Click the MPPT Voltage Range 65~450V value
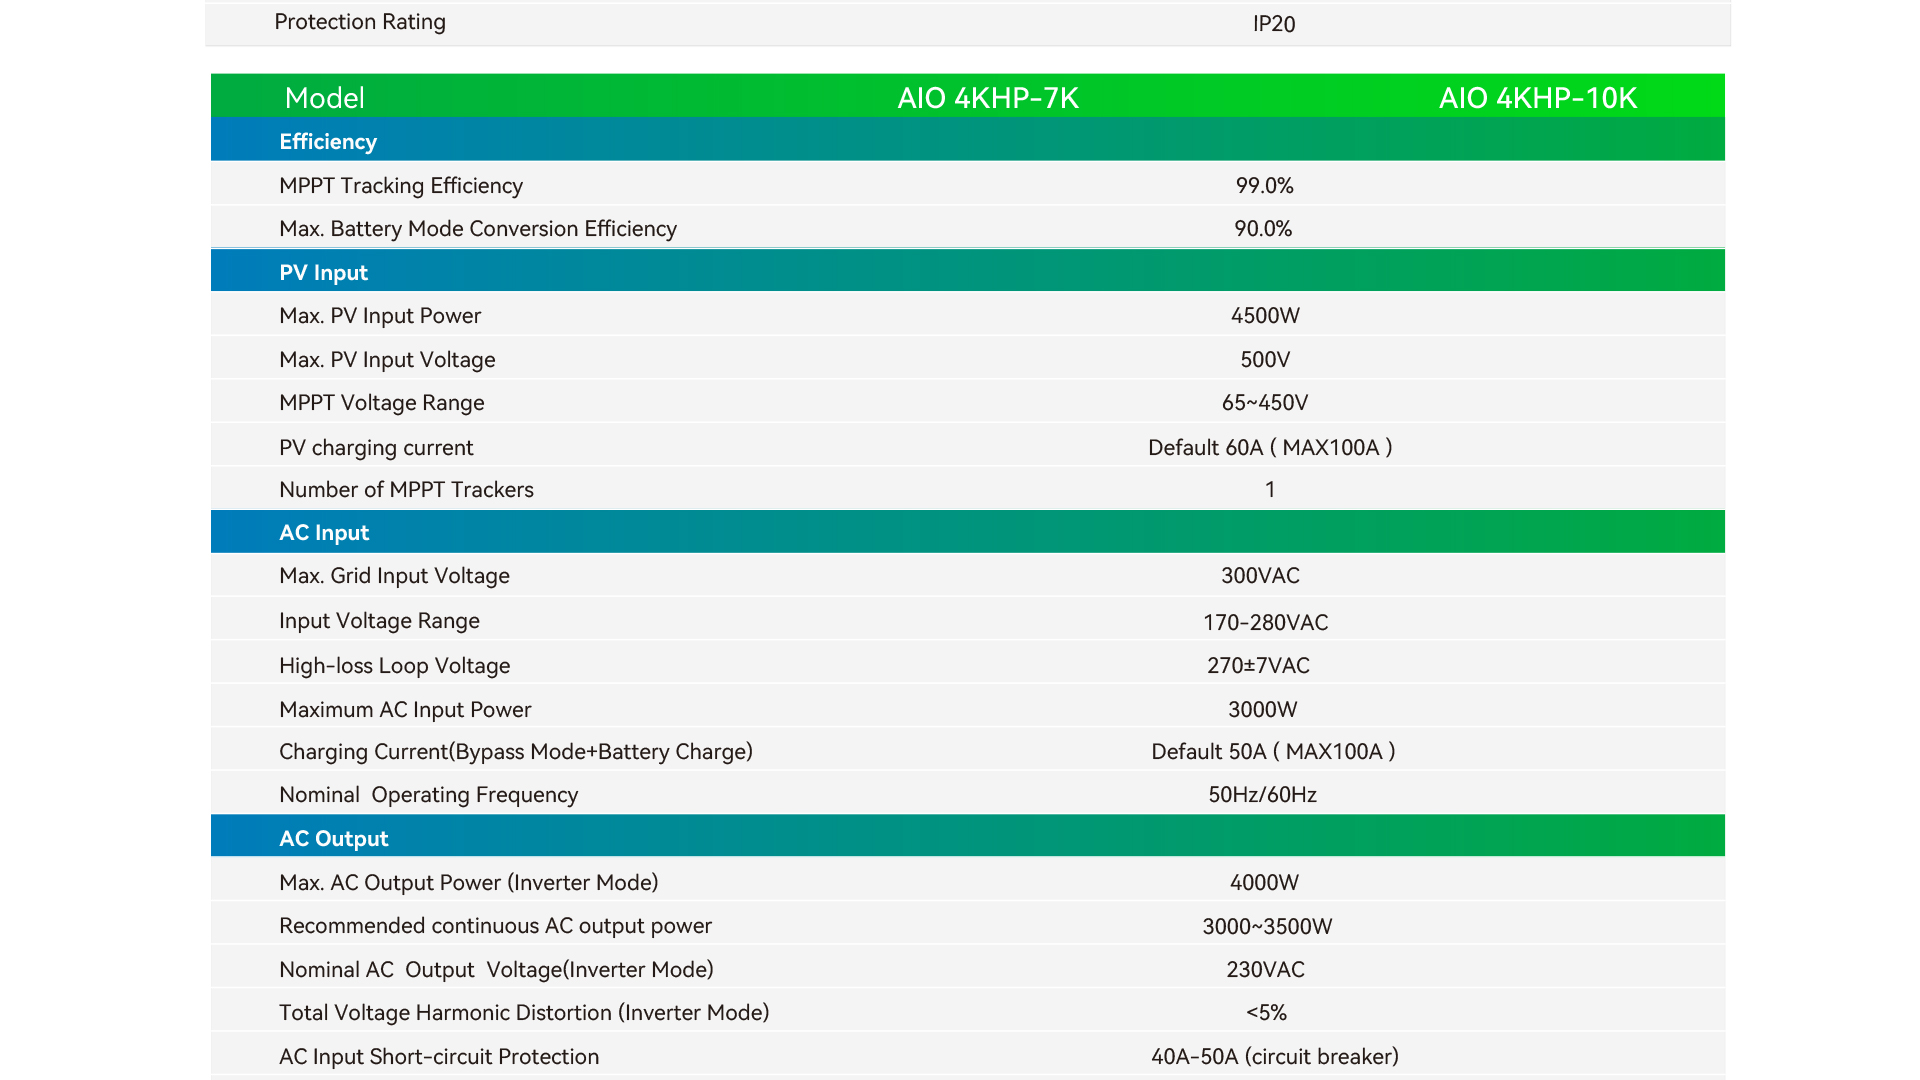This screenshot has height=1080, width=1920. tap(1265, 403)
